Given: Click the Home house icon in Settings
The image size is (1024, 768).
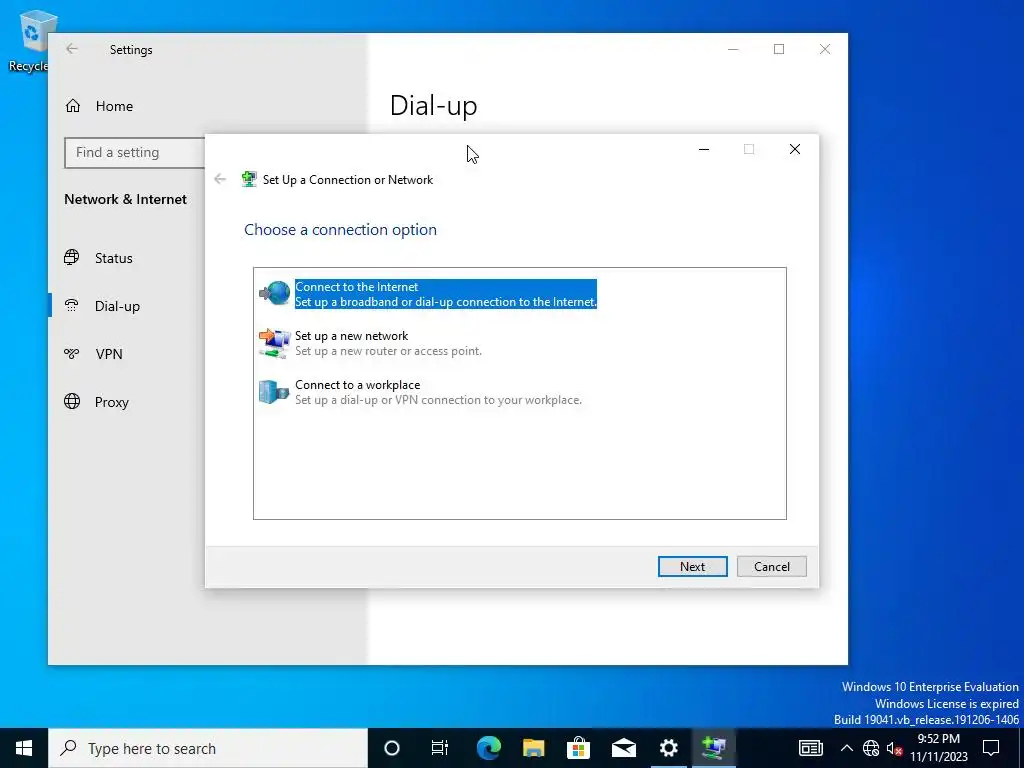Looking at the screenshot, I should (x=72, y=106).
